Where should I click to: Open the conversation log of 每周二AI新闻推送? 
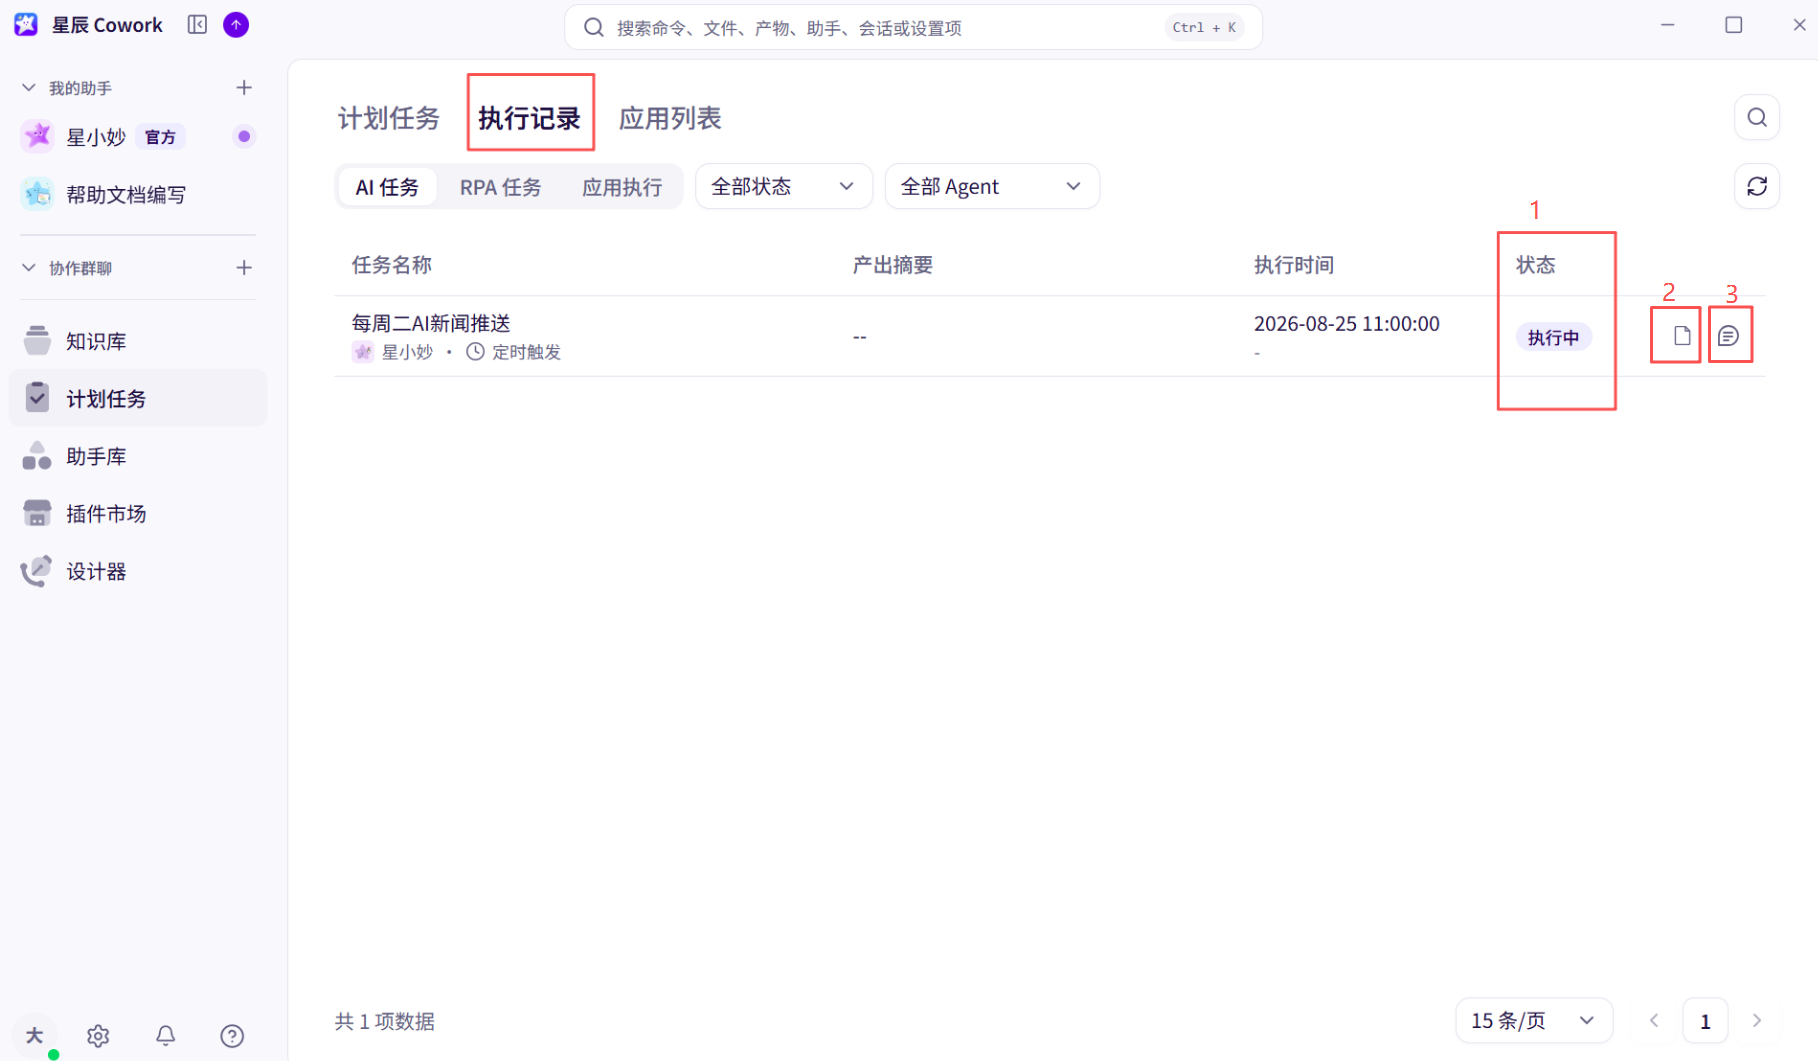tap(1729, 336)
